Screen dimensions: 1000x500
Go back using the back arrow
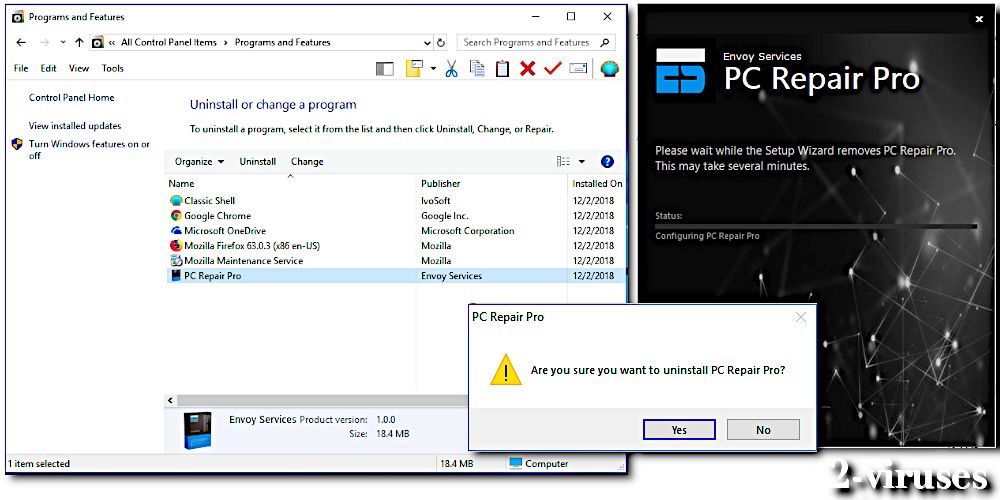tap(21, 43)
